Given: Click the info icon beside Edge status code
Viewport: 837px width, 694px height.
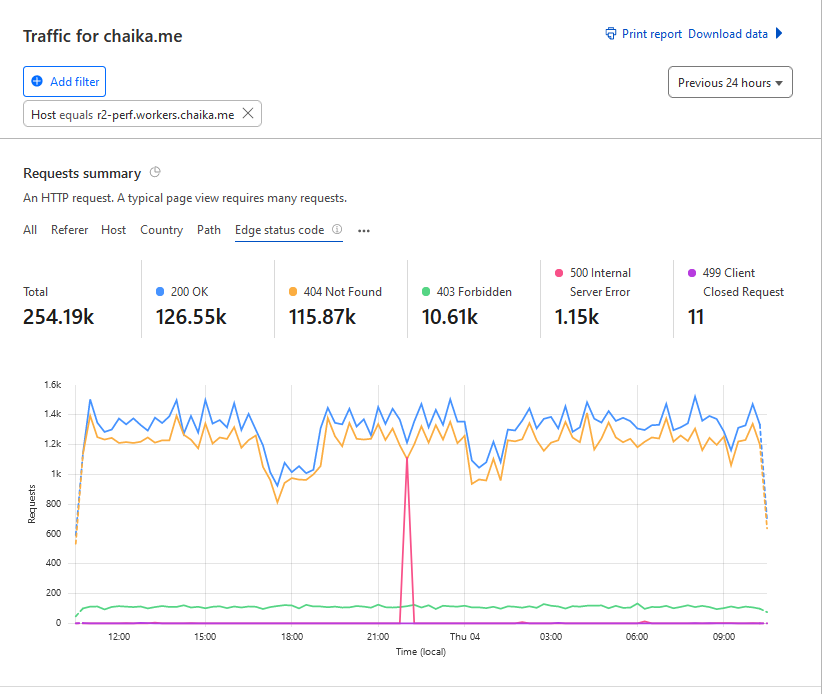Looking at the screenshot, I should [337, 230].
